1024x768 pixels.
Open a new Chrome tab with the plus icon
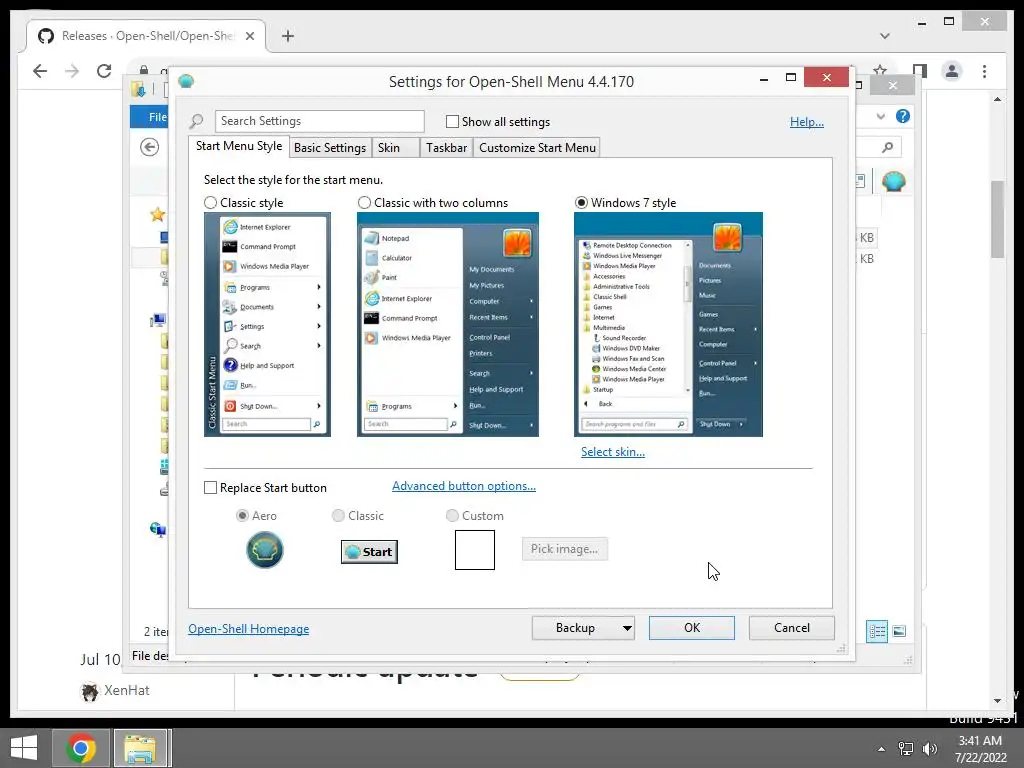(x=288, y=36)
